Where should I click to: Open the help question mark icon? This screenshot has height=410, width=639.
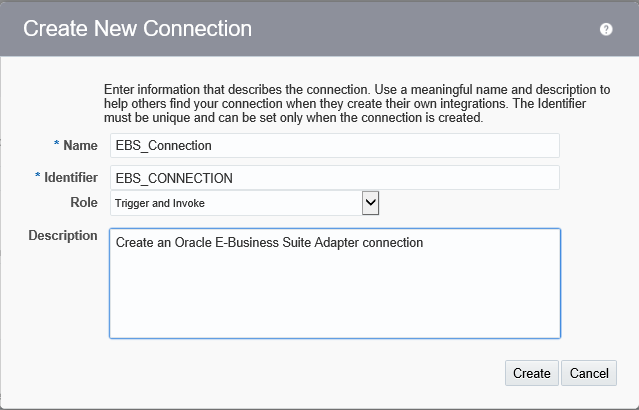606,29
